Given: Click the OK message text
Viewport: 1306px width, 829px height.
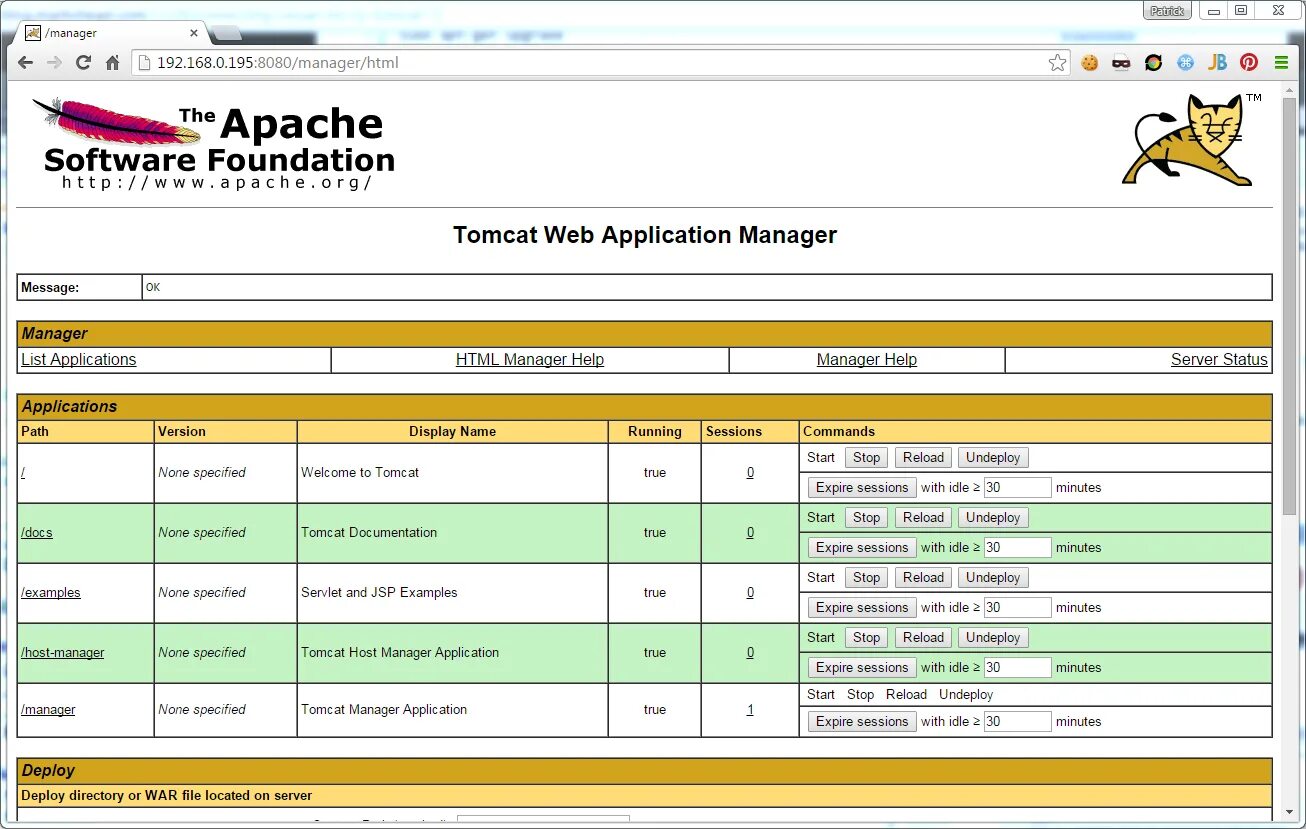Looking at the screenshot, I should coord(153,287).
